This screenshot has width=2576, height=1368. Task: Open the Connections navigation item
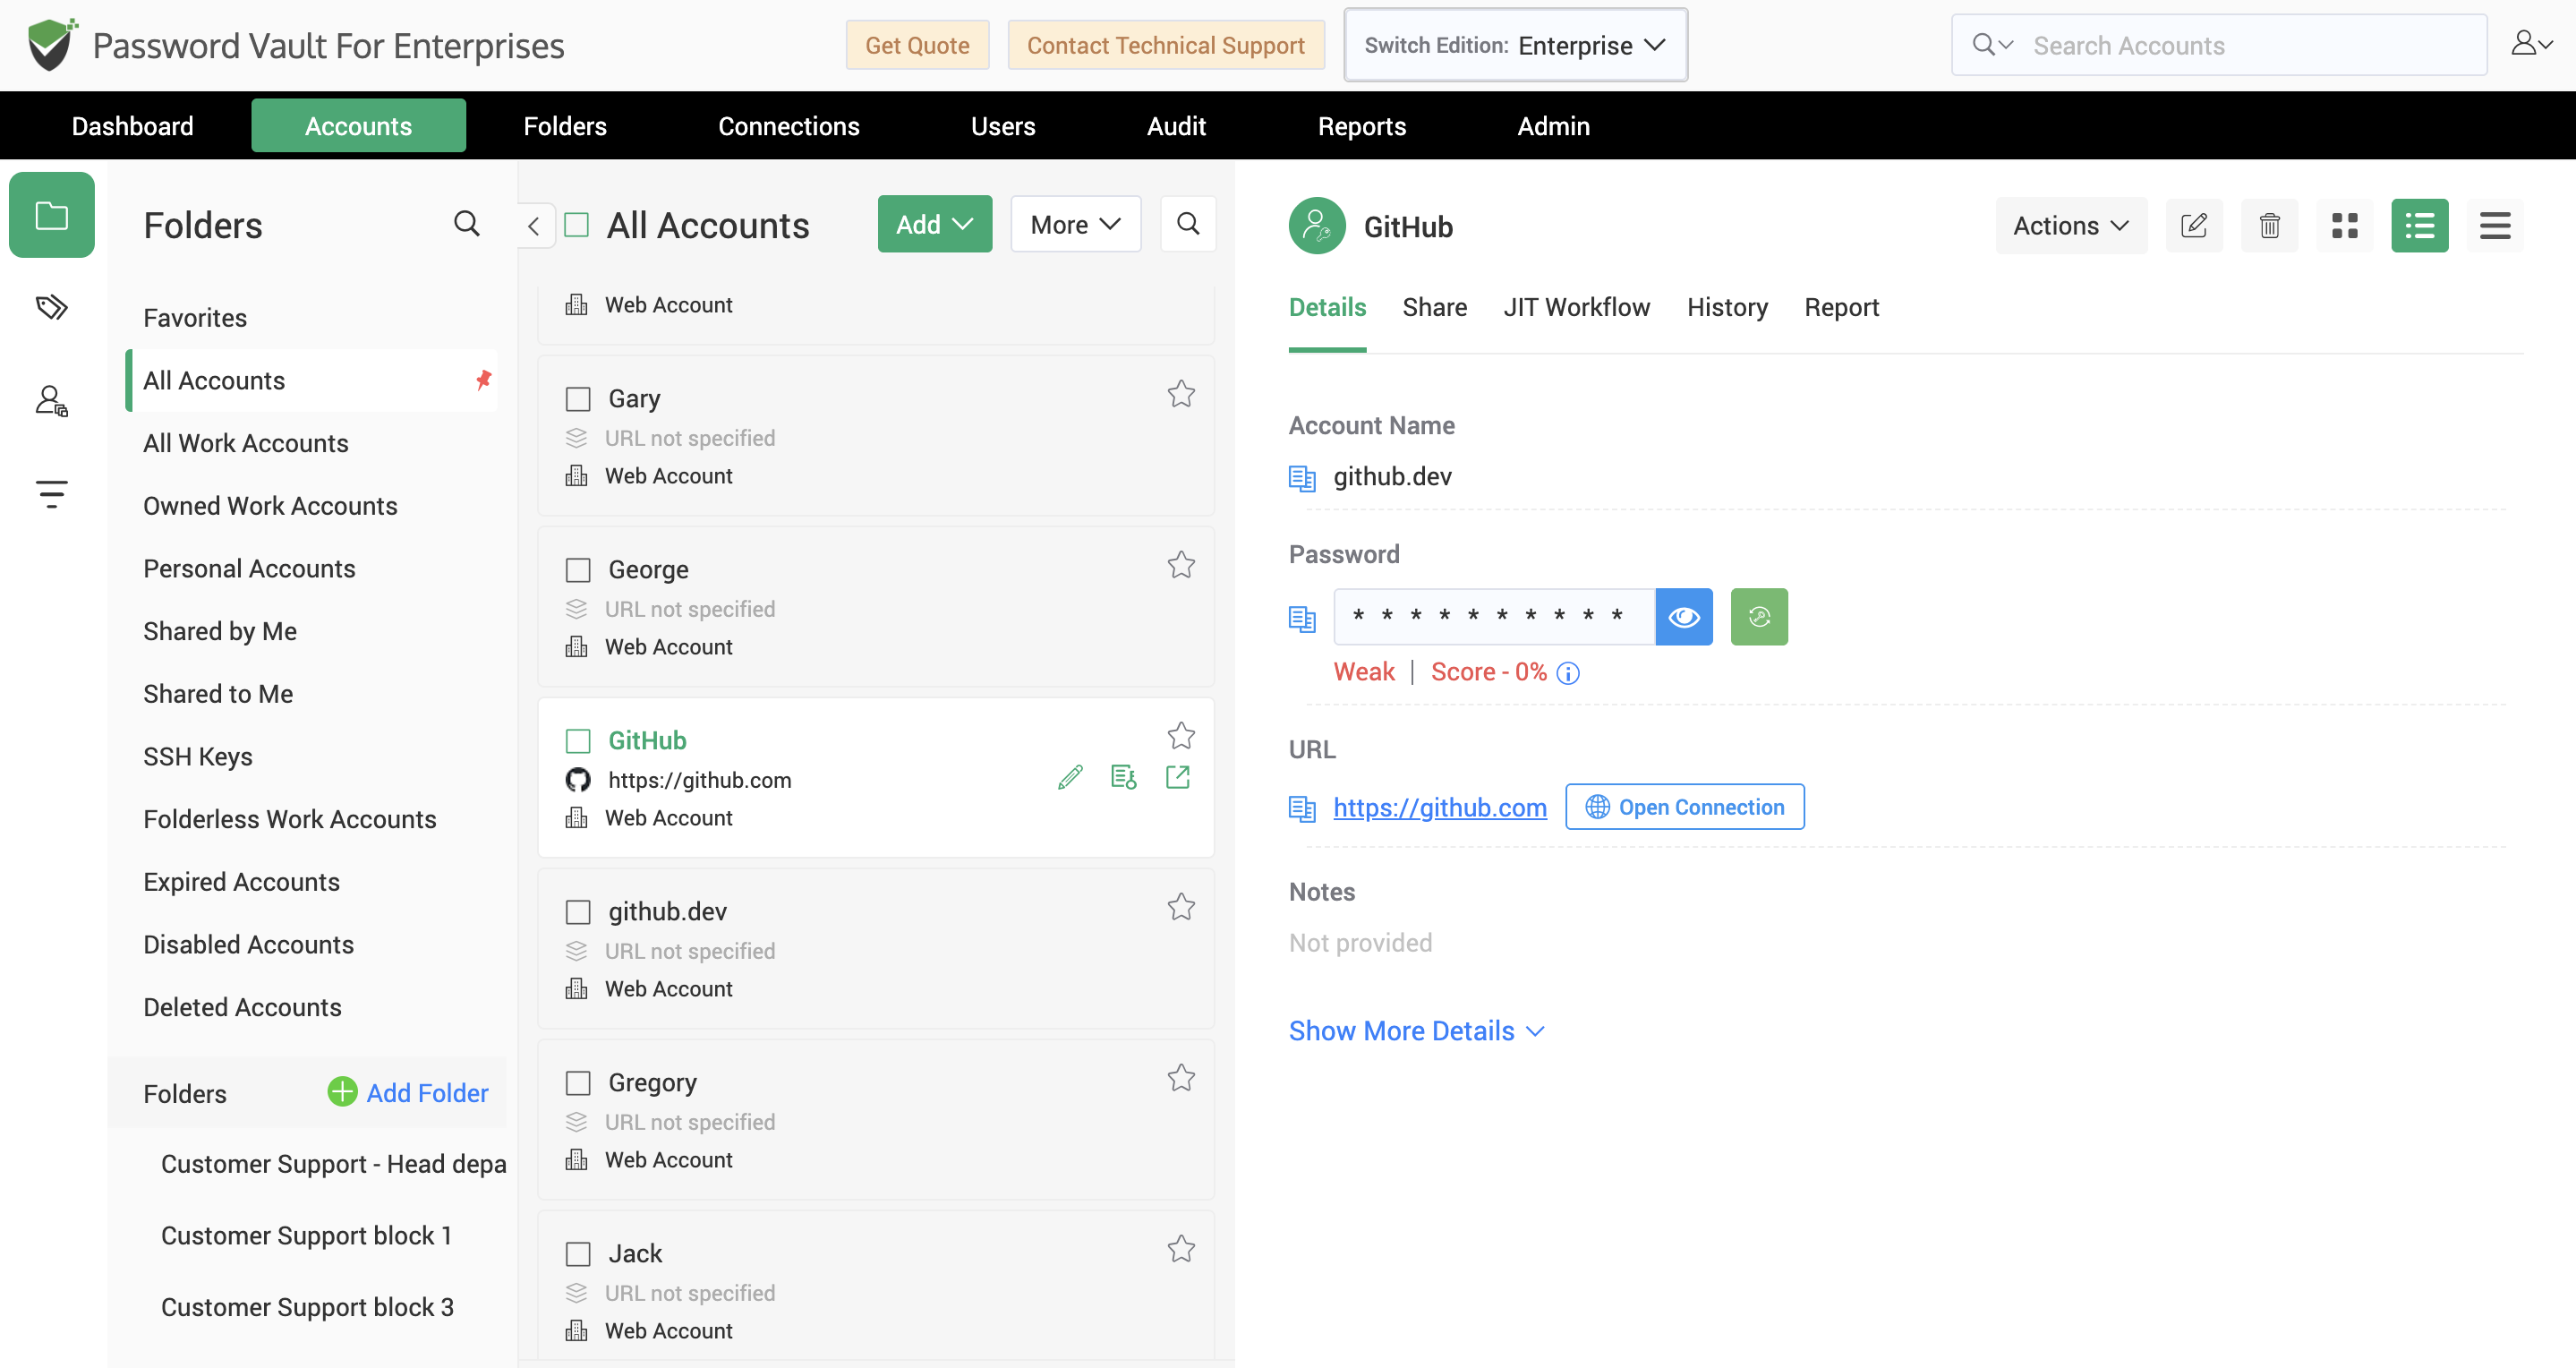click(x=788, y=126)
